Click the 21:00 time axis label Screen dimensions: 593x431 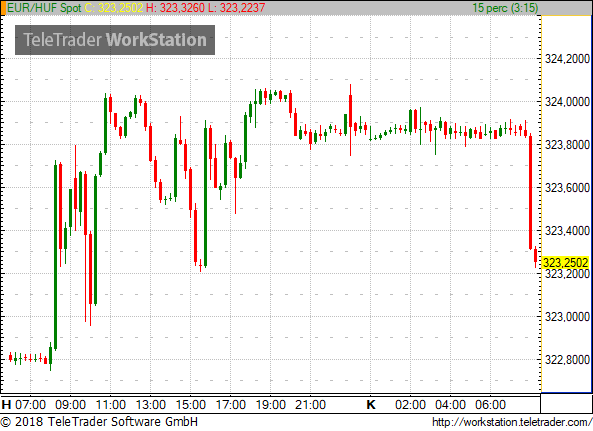pyautogui.click(x=310, y=405)
